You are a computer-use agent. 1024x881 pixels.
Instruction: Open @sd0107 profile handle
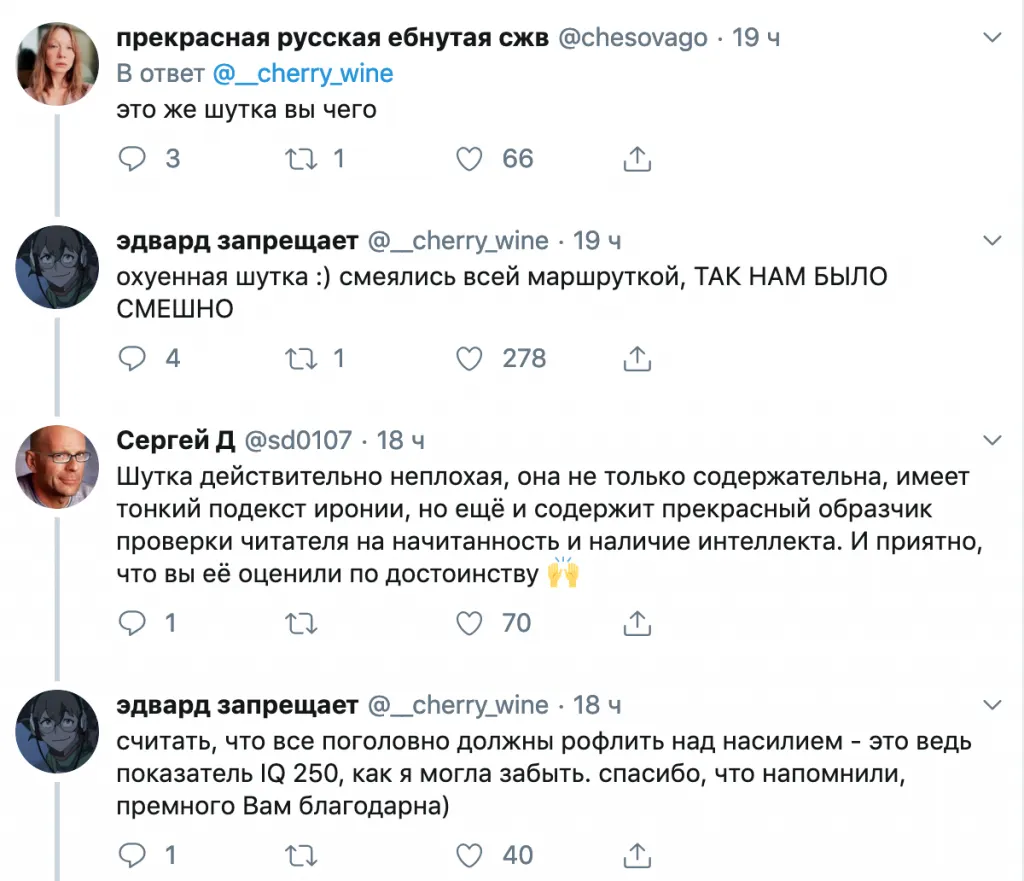click(299, 440)
